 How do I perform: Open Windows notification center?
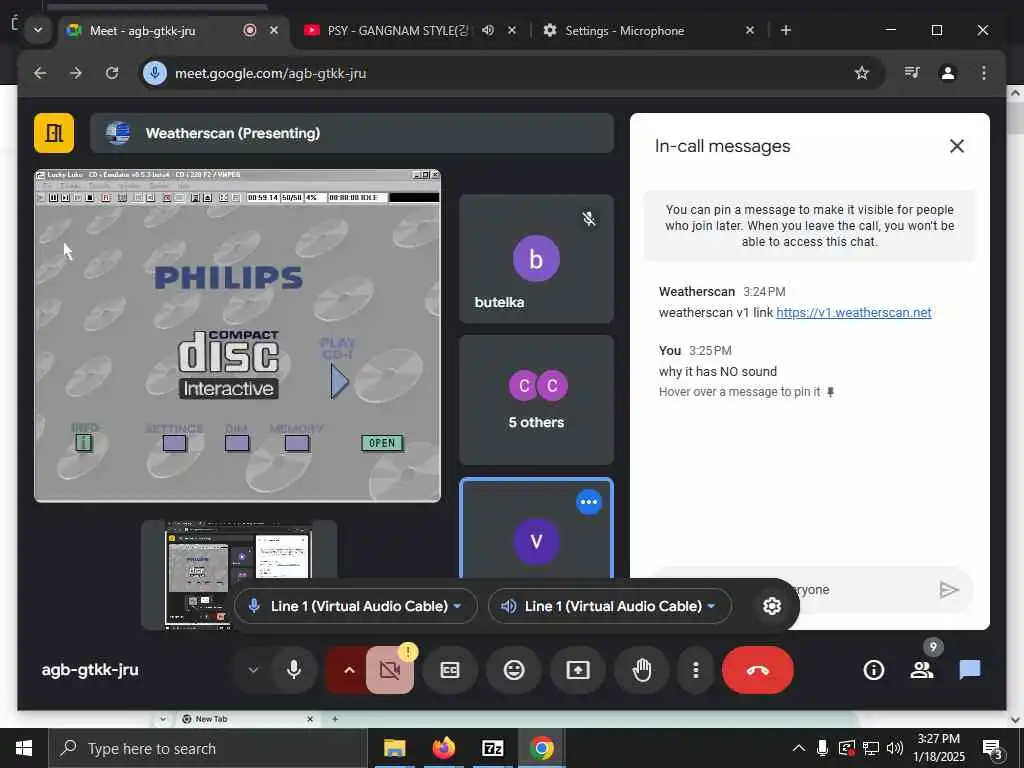click(x=993, y=748)
